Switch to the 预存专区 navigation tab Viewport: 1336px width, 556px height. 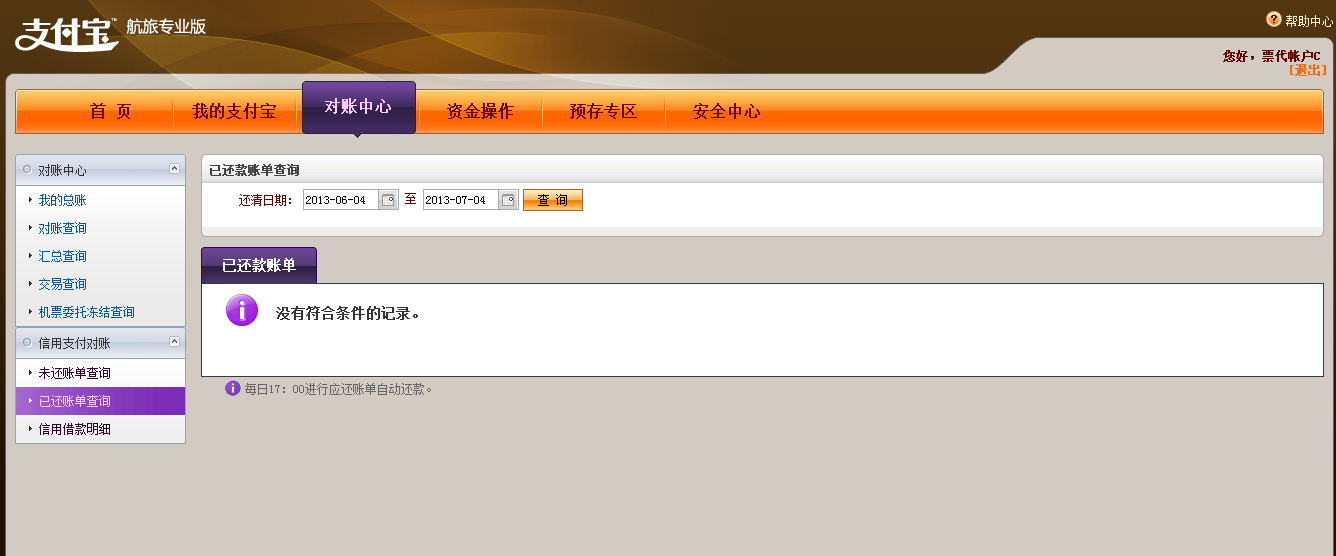pos(603,111)
